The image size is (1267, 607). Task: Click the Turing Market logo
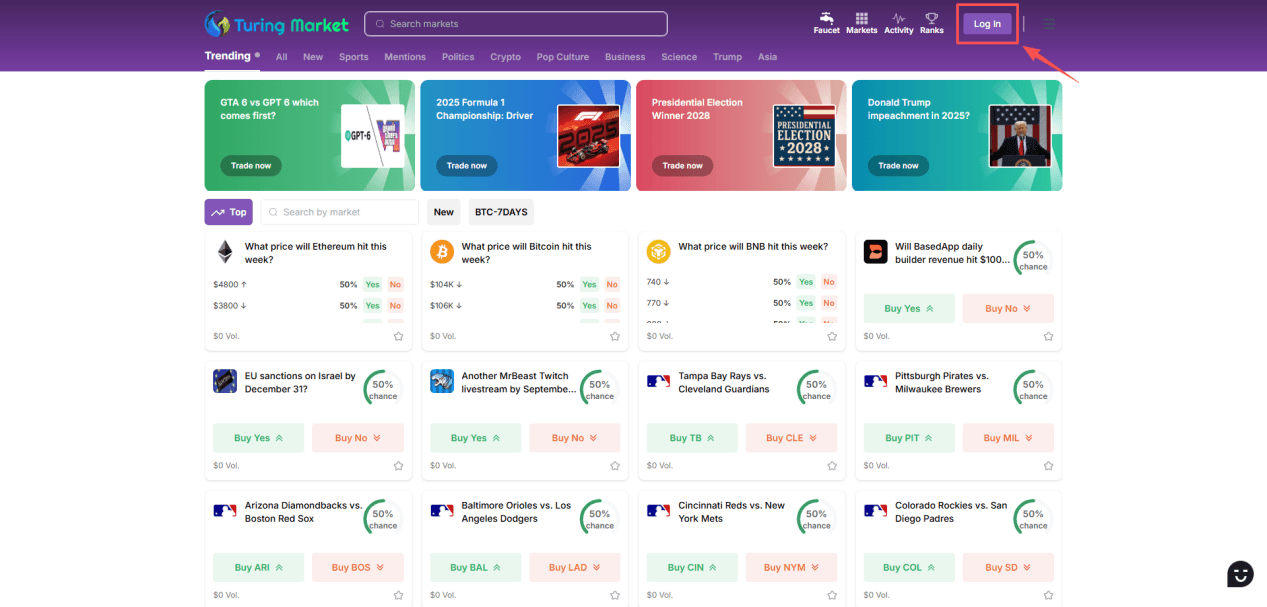point(277,24)
